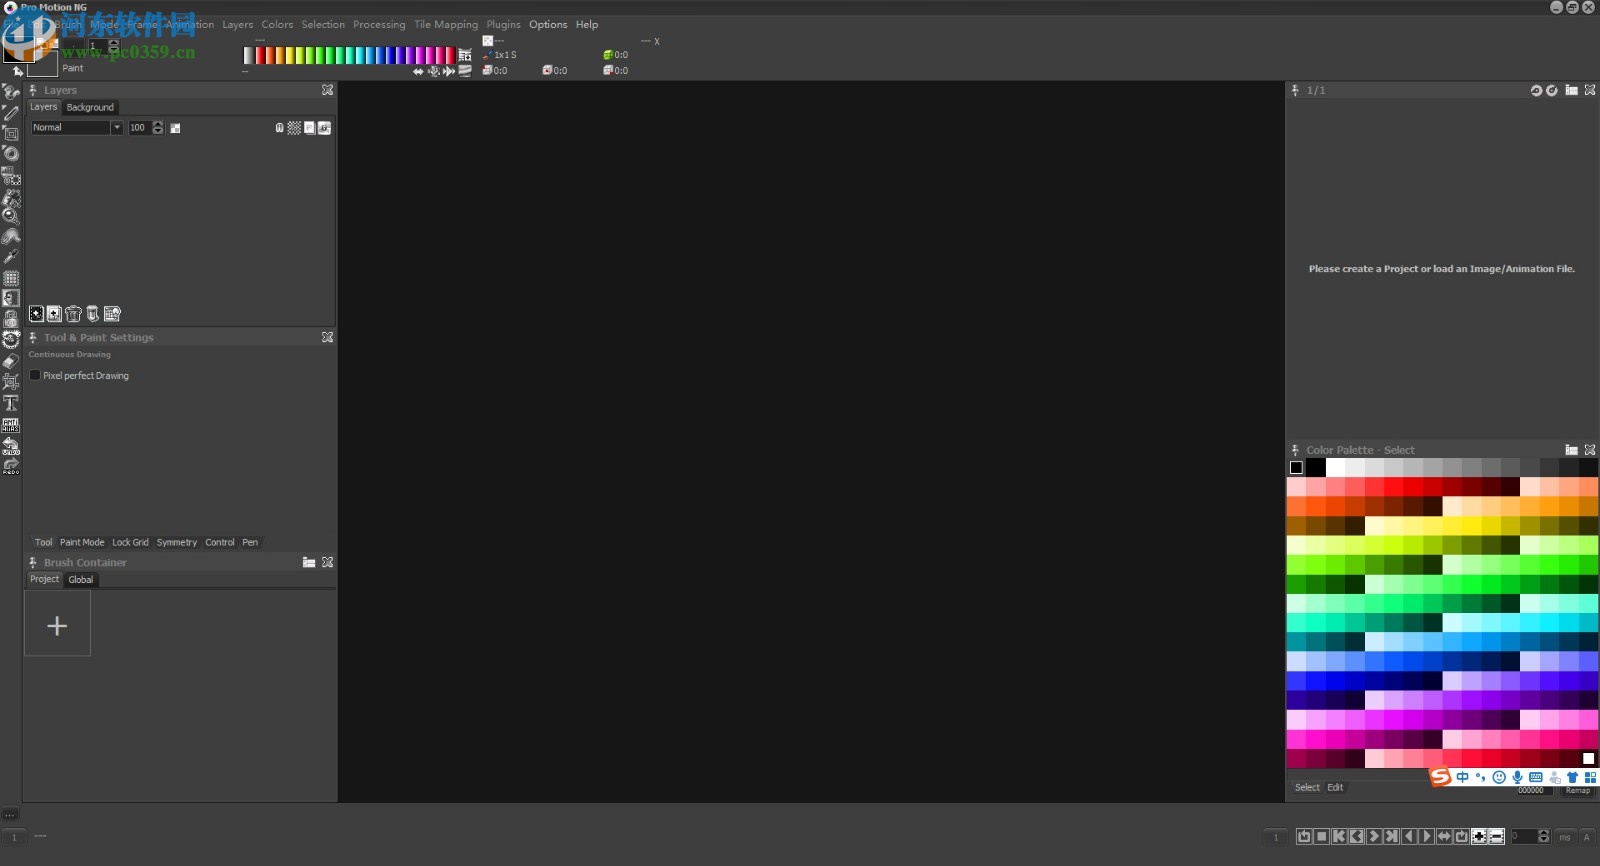Open the Symmetry tab

coord(177,543)
